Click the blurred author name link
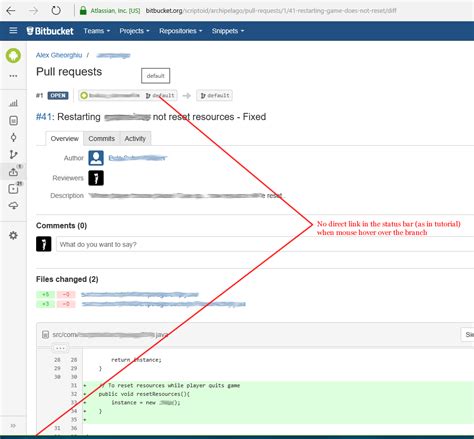The image size is (474, 439). tap(138, 158)
